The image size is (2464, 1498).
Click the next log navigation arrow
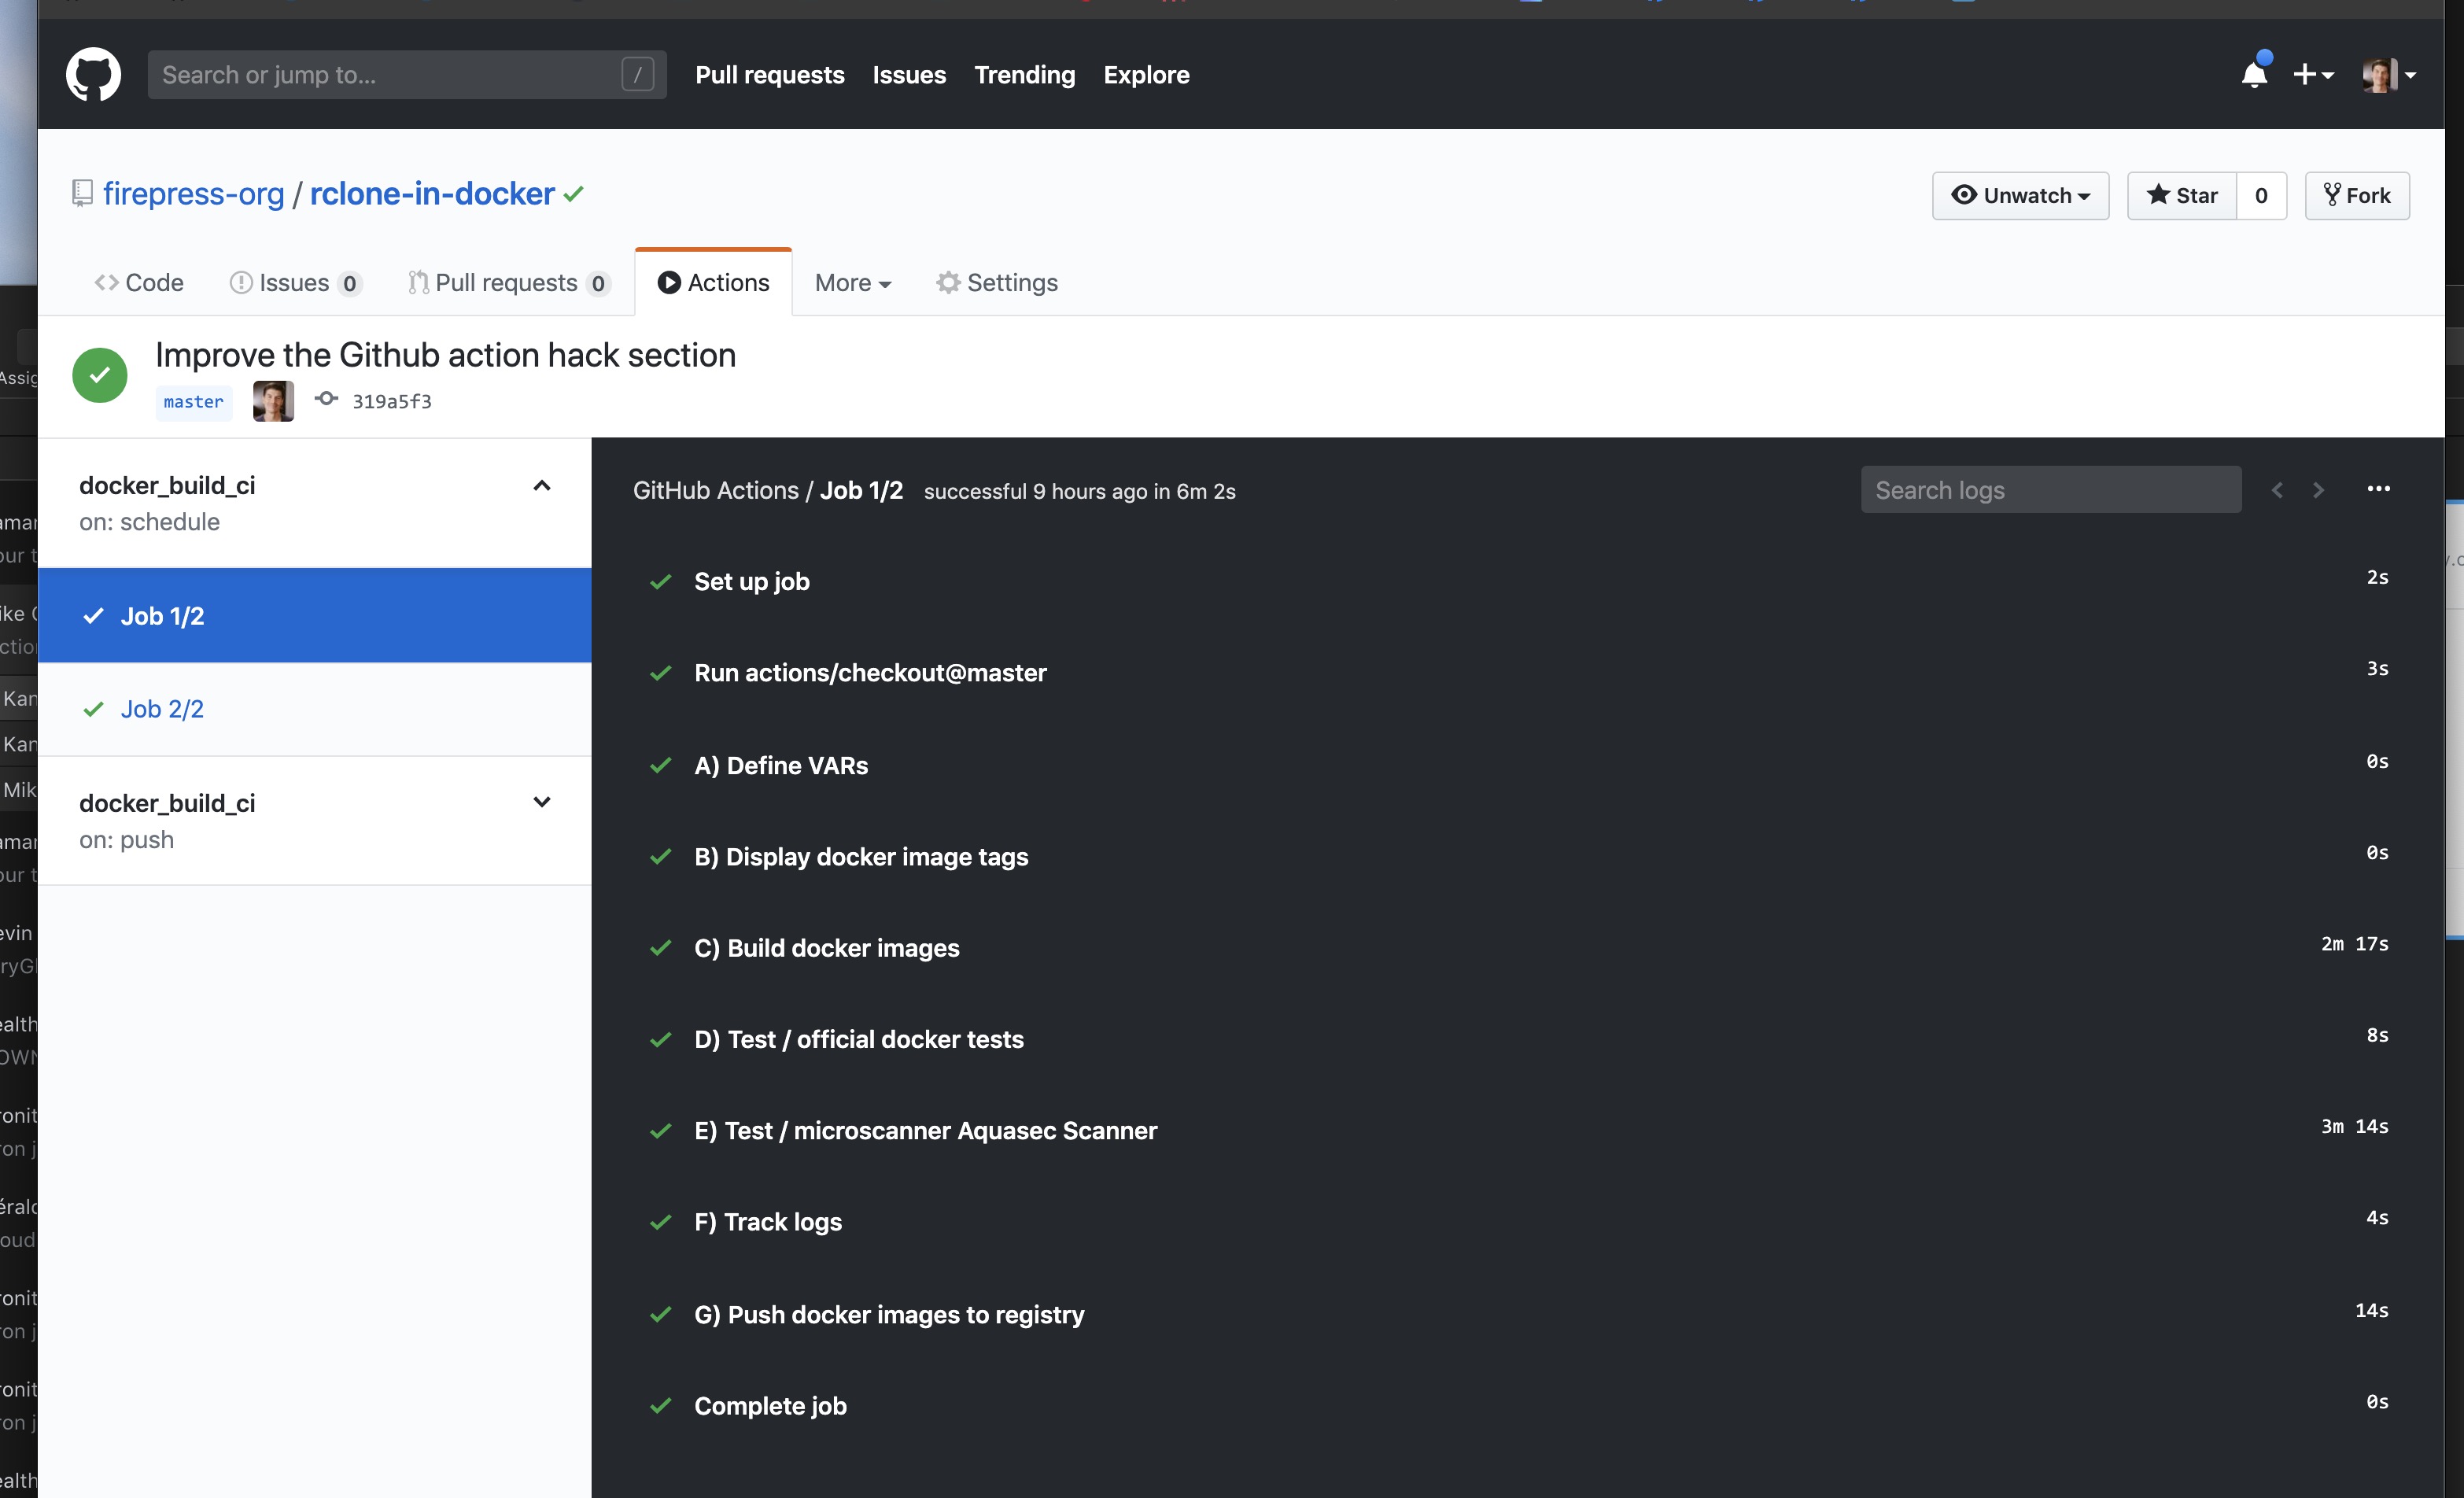point(2318,489)
